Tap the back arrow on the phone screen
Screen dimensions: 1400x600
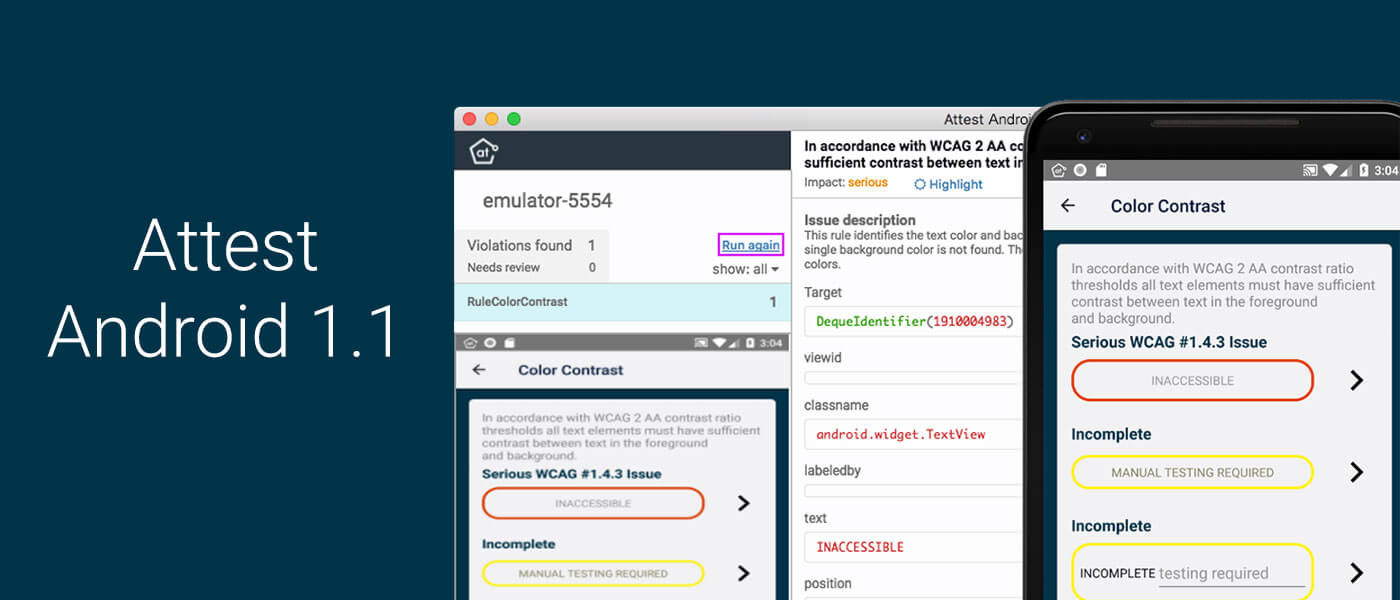[x=1068, y=206]
